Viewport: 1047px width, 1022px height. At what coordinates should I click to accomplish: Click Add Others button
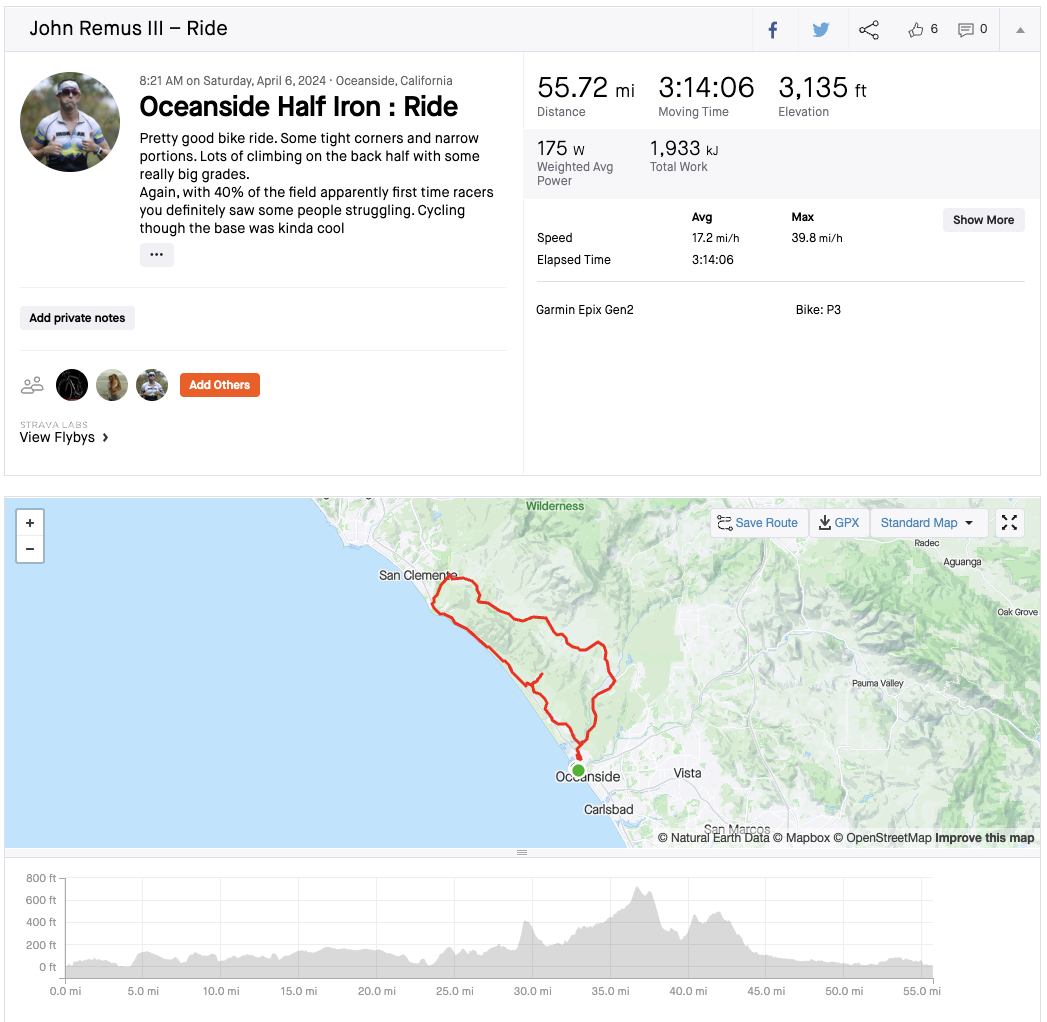[220, 385]
